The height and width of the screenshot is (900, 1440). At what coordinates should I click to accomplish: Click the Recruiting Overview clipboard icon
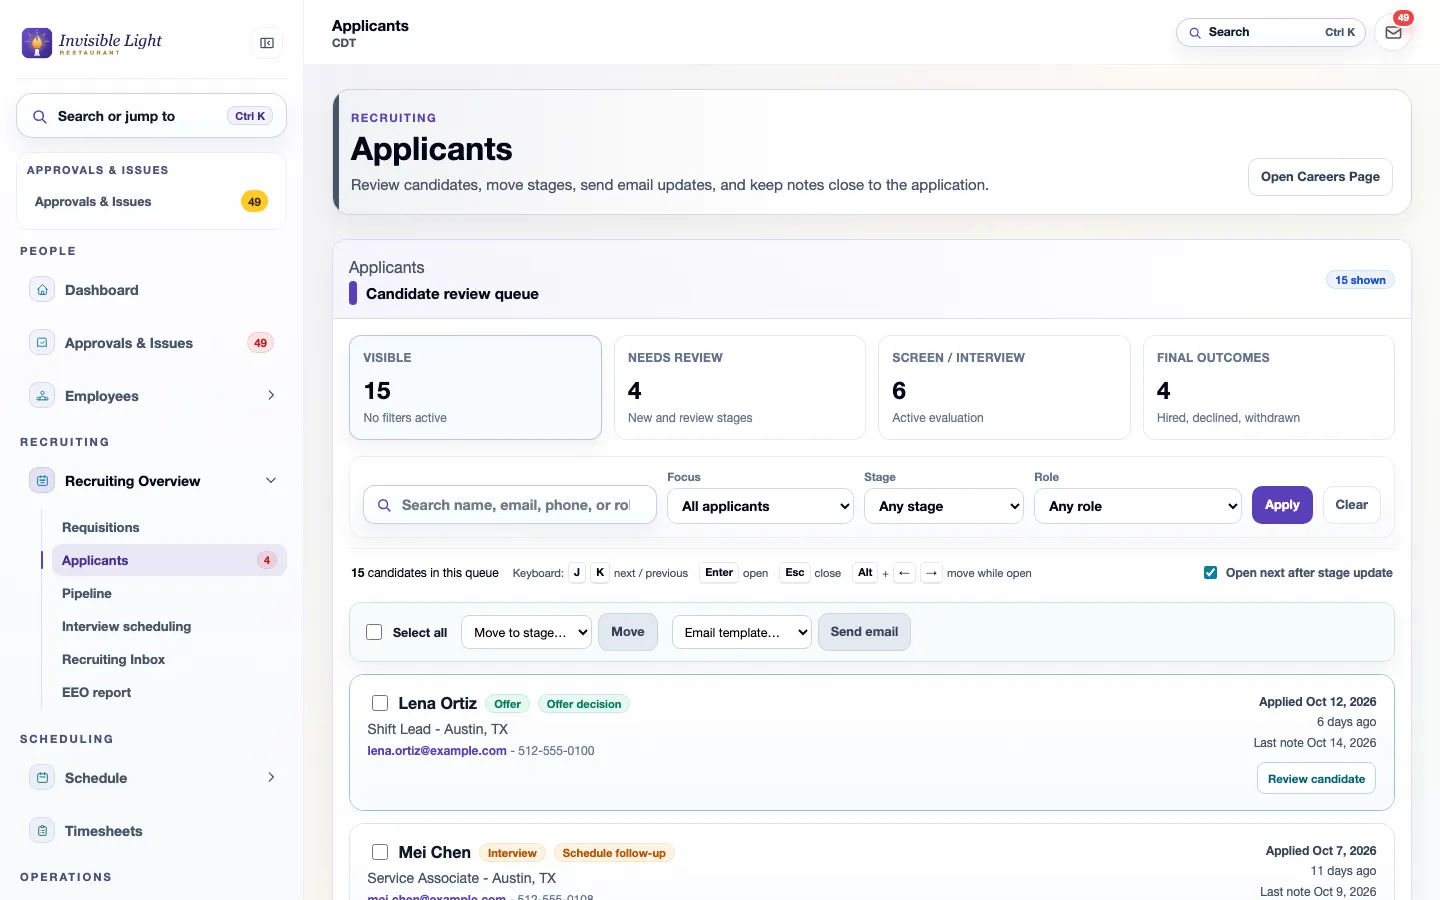point(42,481)
